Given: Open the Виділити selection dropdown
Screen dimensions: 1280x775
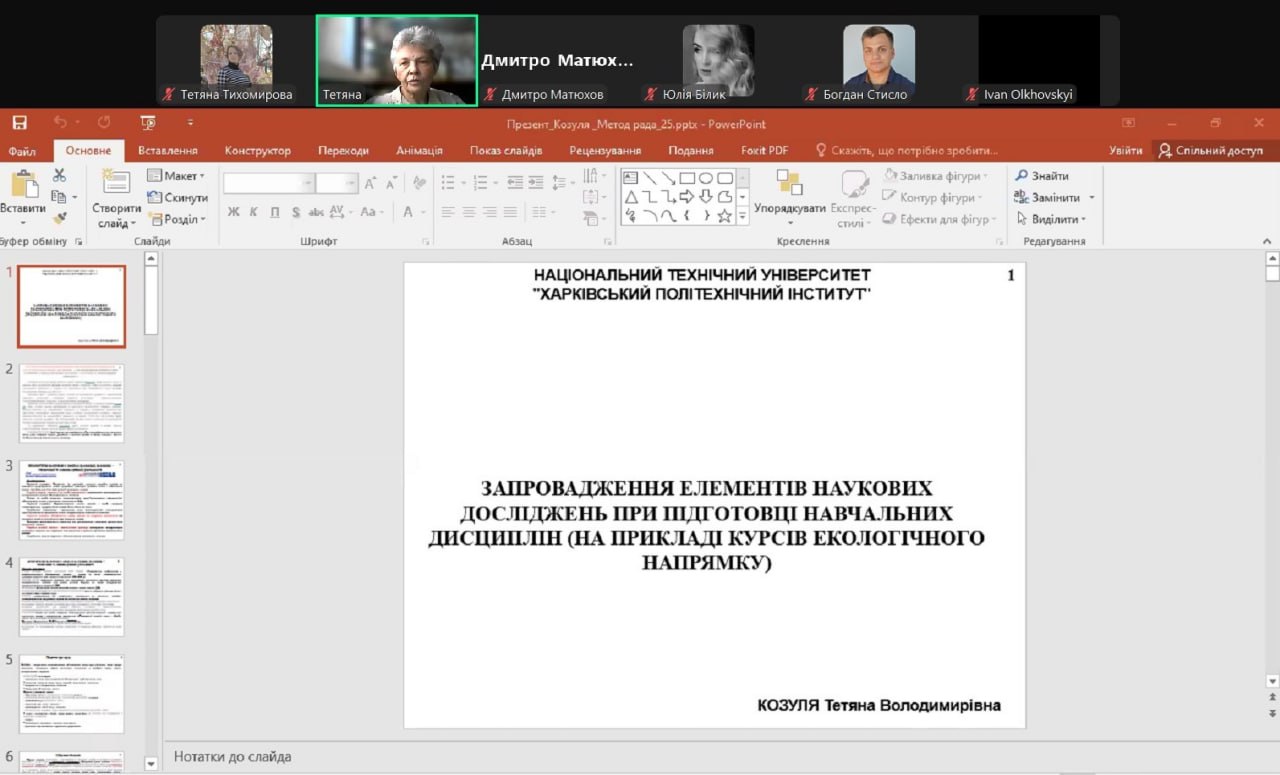Looking at the screenshot, I should [x=1051, y=219].
